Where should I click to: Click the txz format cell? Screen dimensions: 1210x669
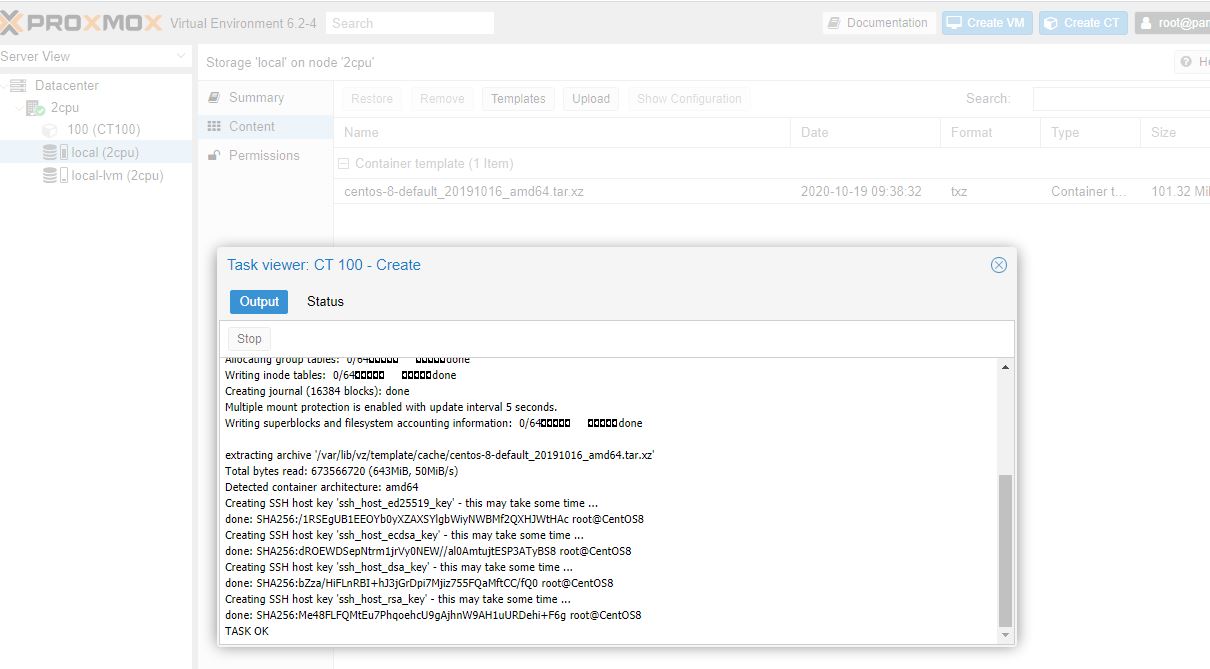[960, 191]
